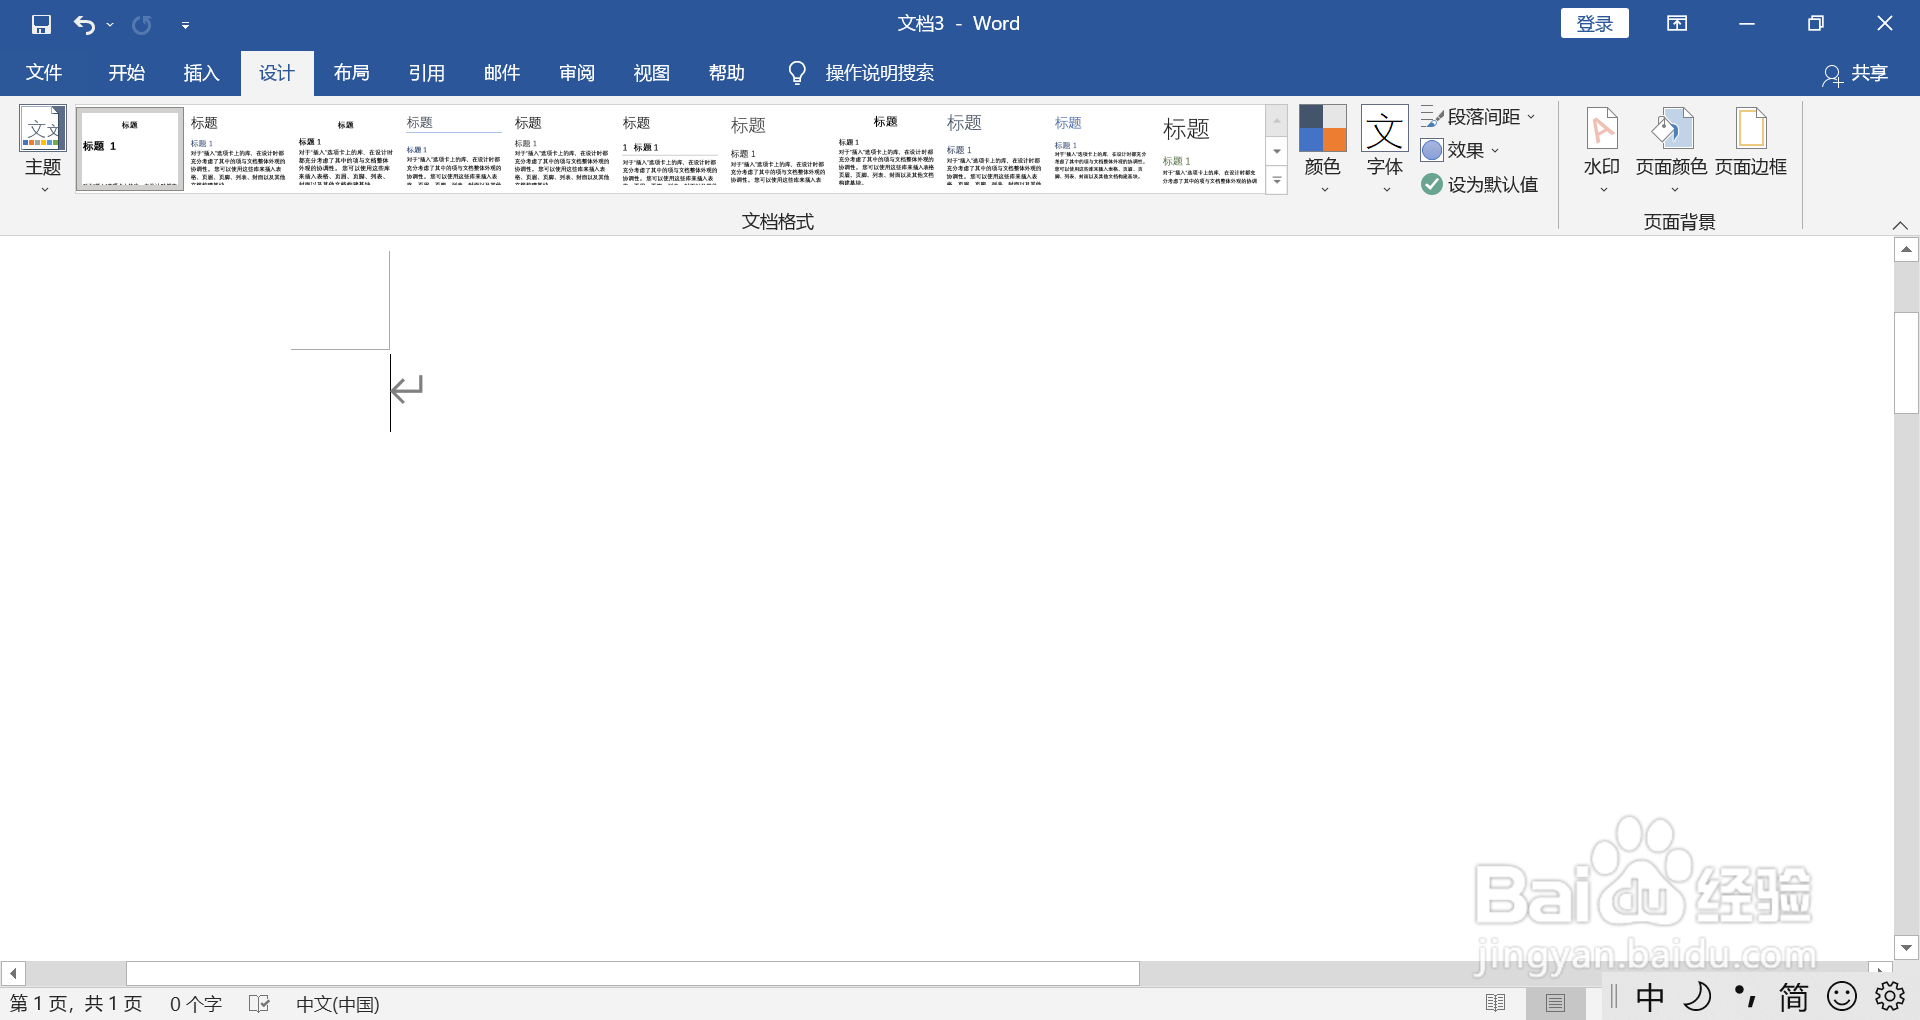Open the Page Color (页面颜色) picker
Viewport: 1920px width, 1020px height.
point(1671,148)
